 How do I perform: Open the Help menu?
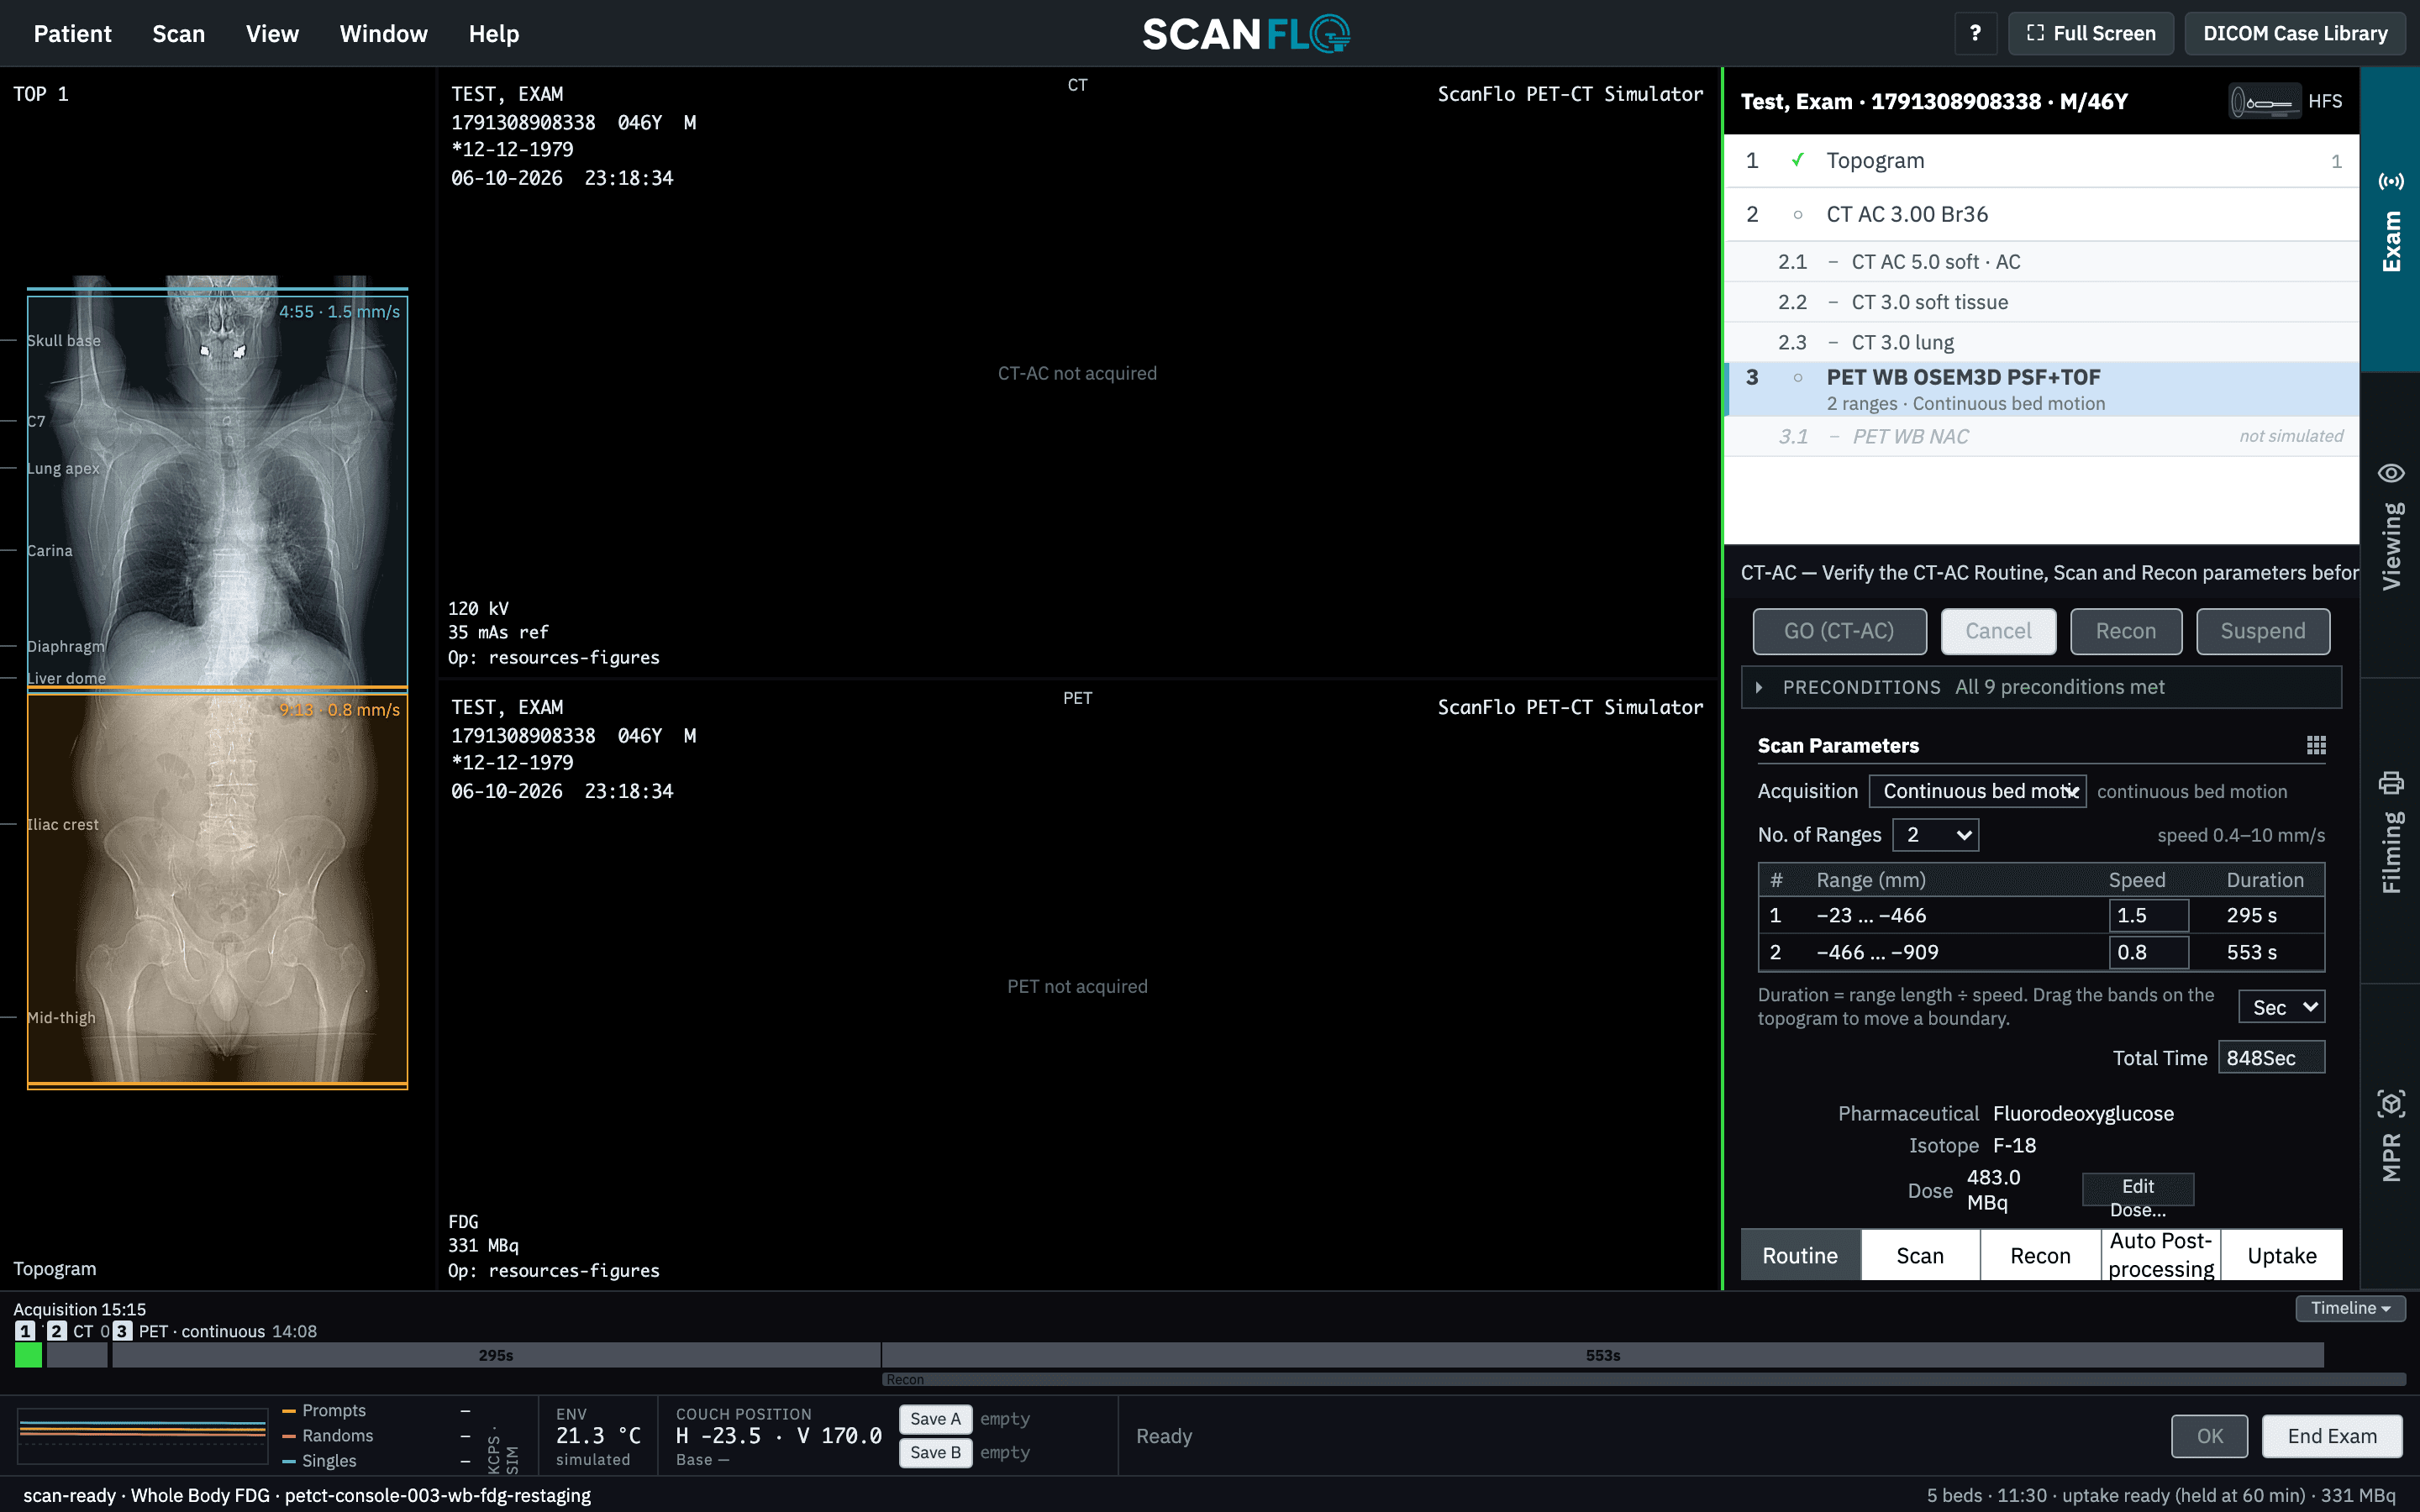click(x=494, y=34)
